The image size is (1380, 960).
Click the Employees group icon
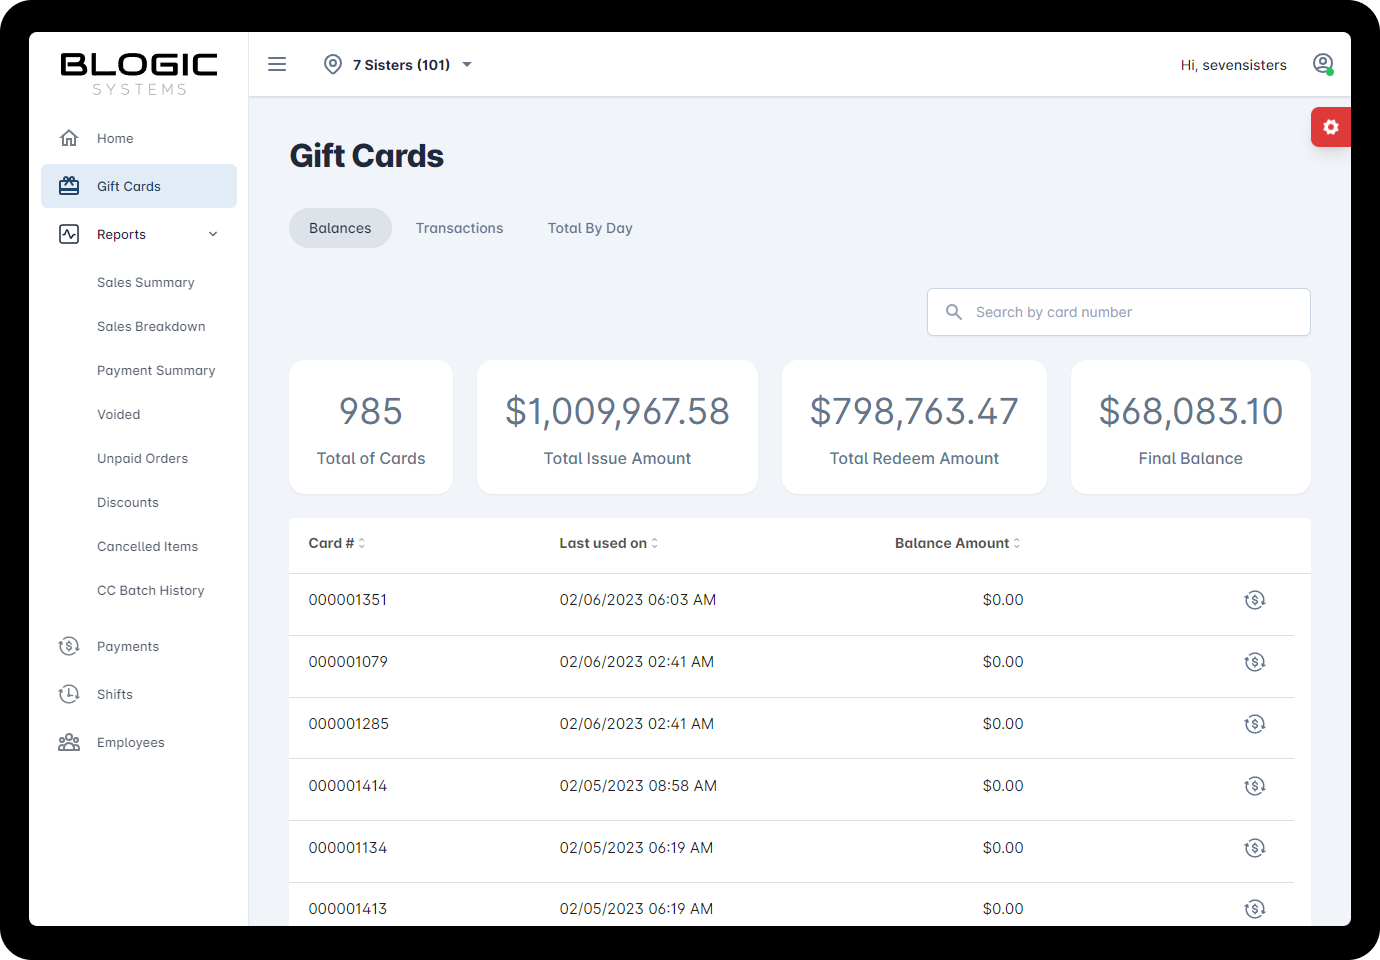(69, 742)
